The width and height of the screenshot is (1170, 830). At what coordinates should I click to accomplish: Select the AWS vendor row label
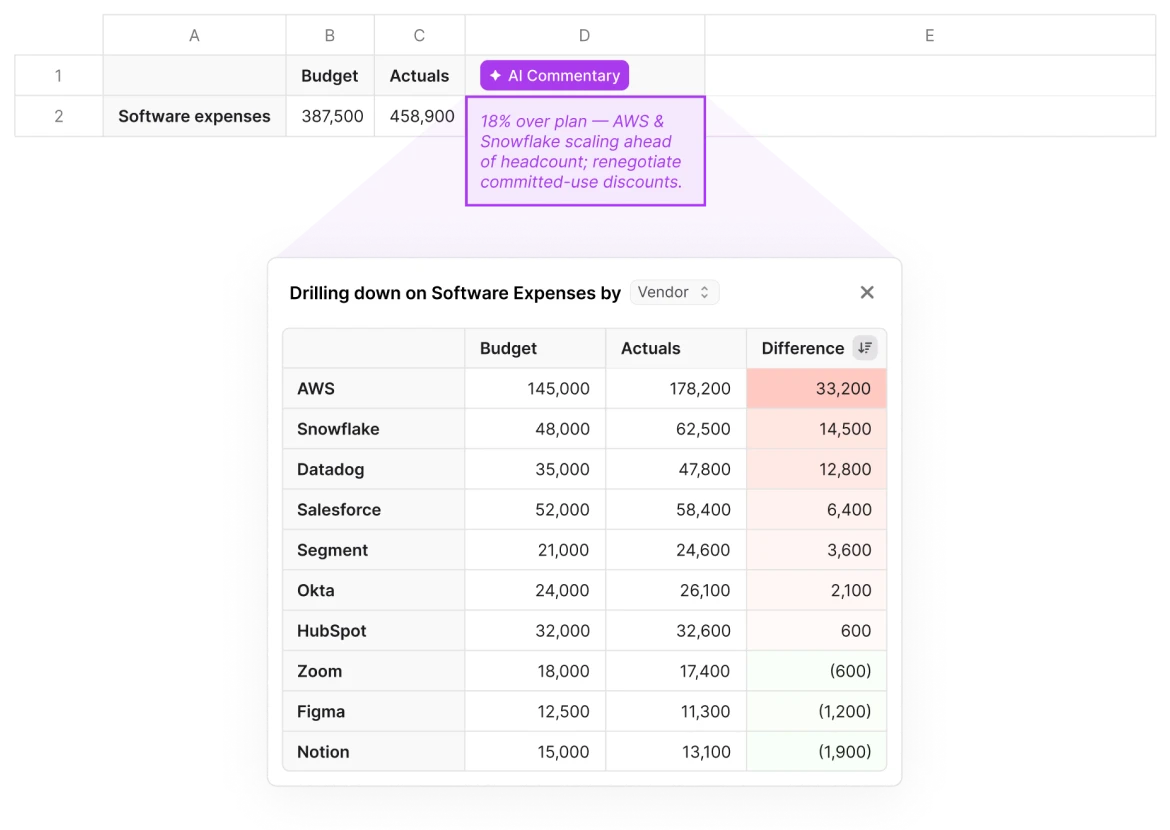tap(374, 388)
